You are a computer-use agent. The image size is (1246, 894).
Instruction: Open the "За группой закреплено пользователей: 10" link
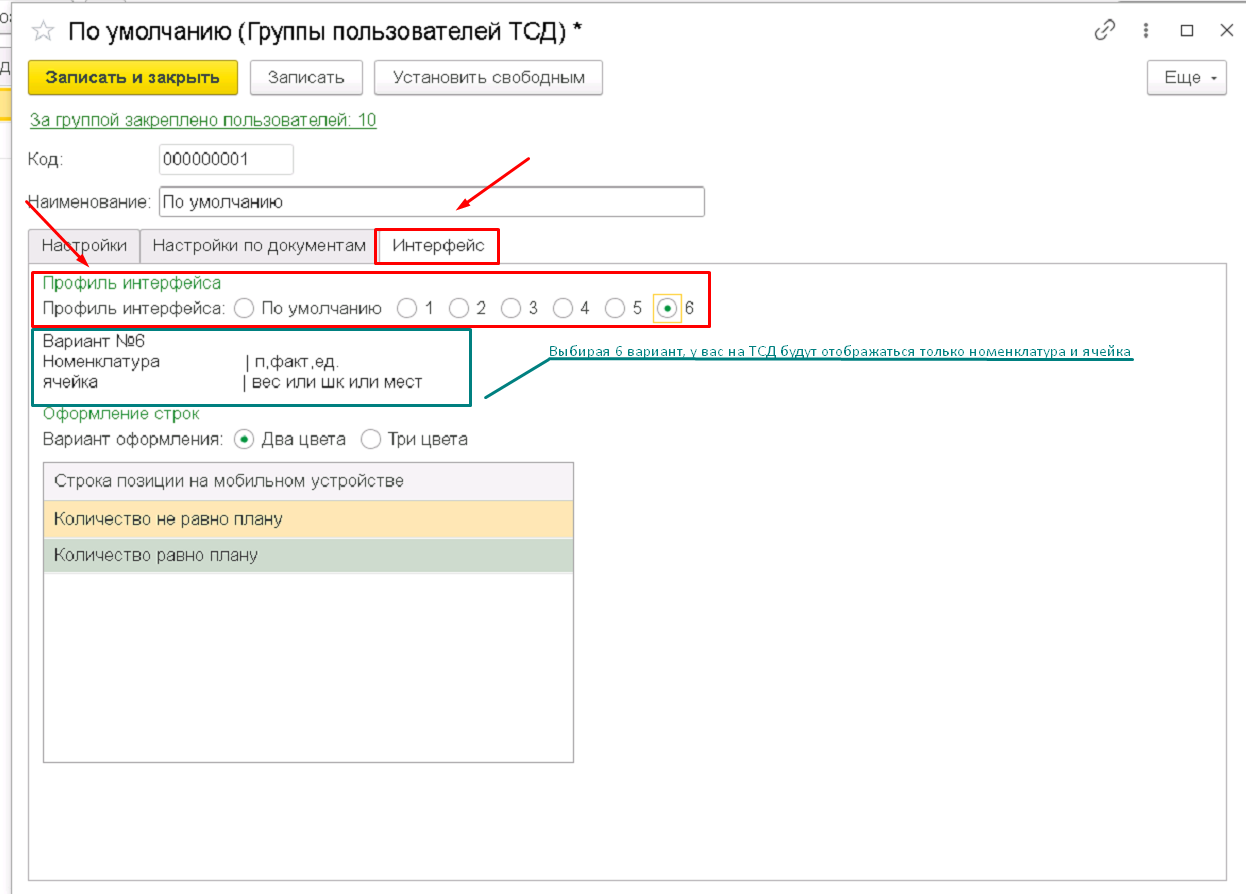[203, 120]
